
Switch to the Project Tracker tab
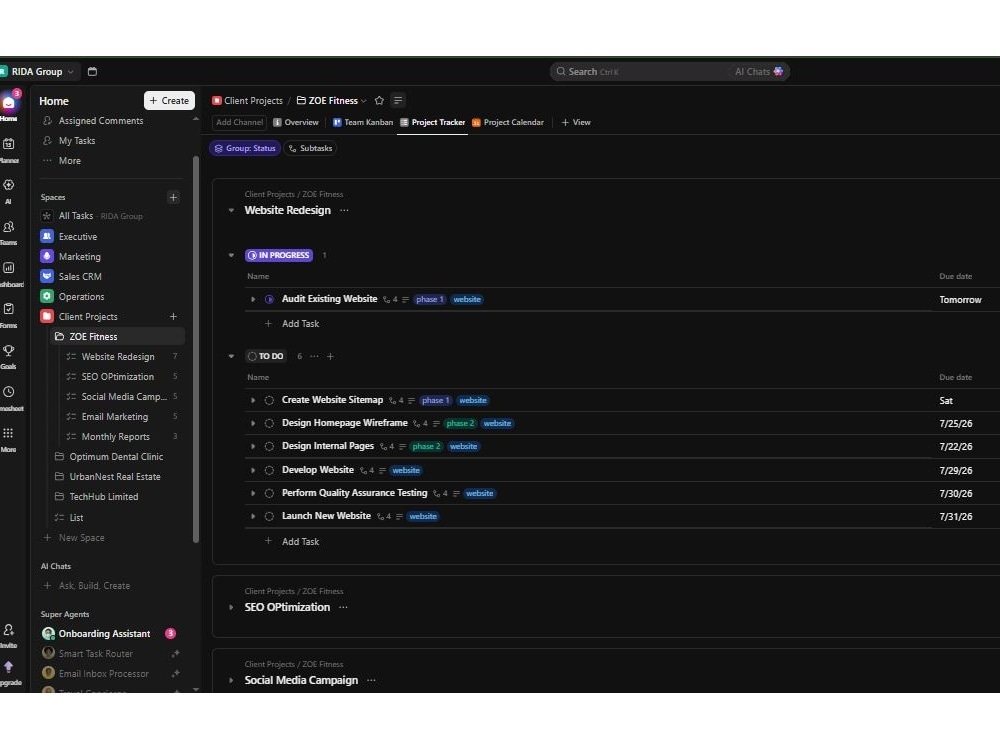click(x=432, y=122)
